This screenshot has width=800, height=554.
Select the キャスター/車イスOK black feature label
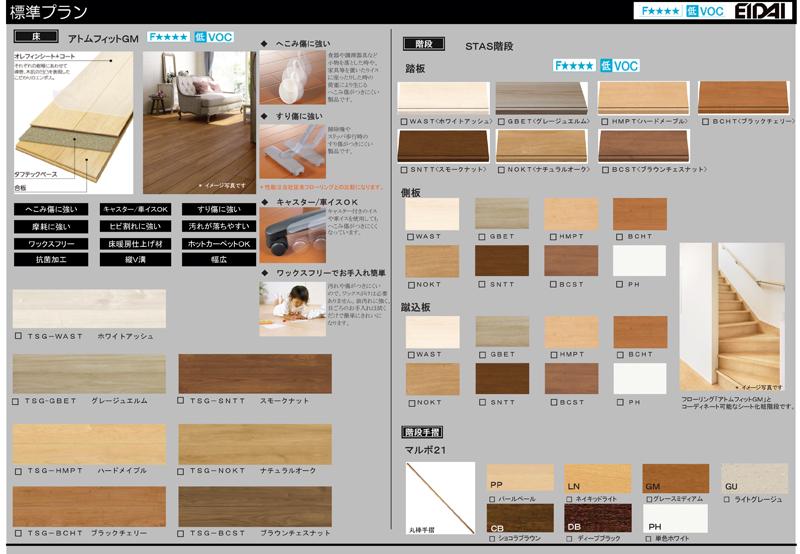(x=135, y=209)
